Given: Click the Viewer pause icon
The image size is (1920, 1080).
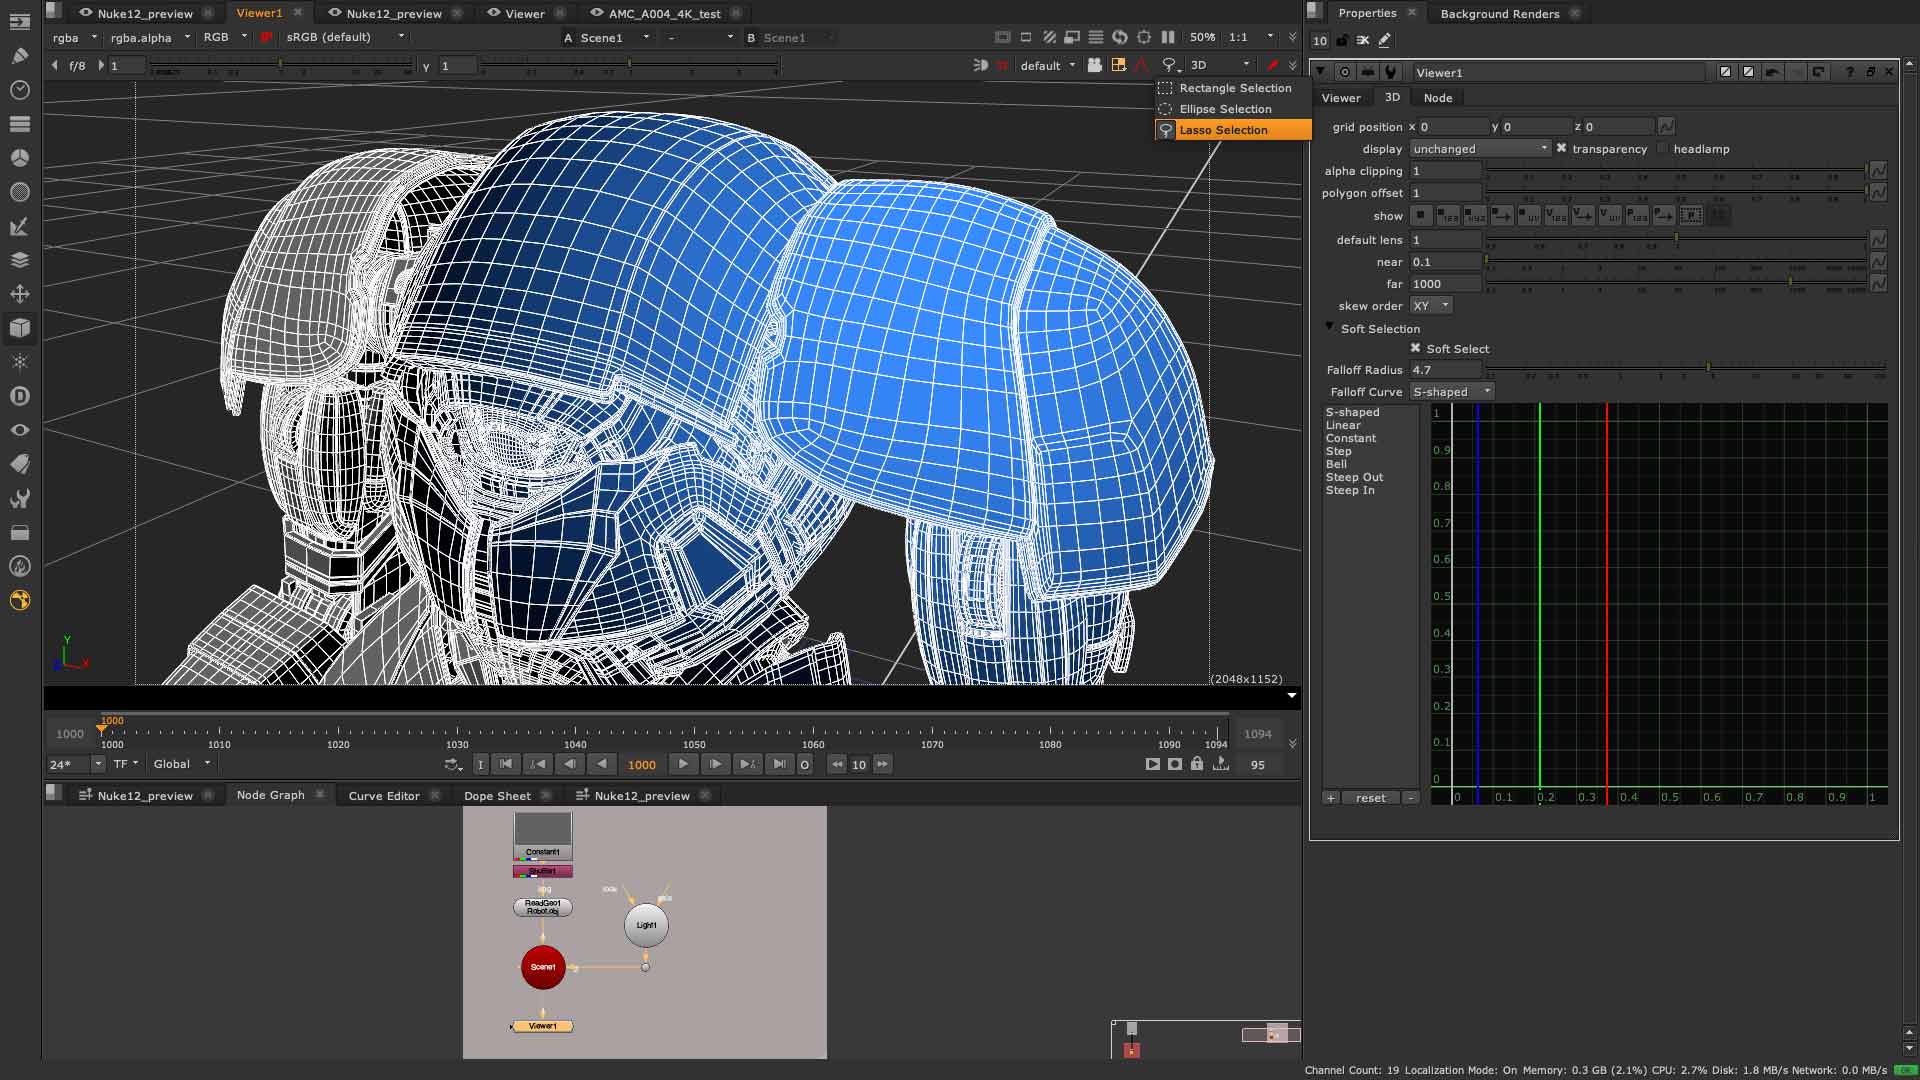Looking at the screenshot, I should pos(1168,37).
